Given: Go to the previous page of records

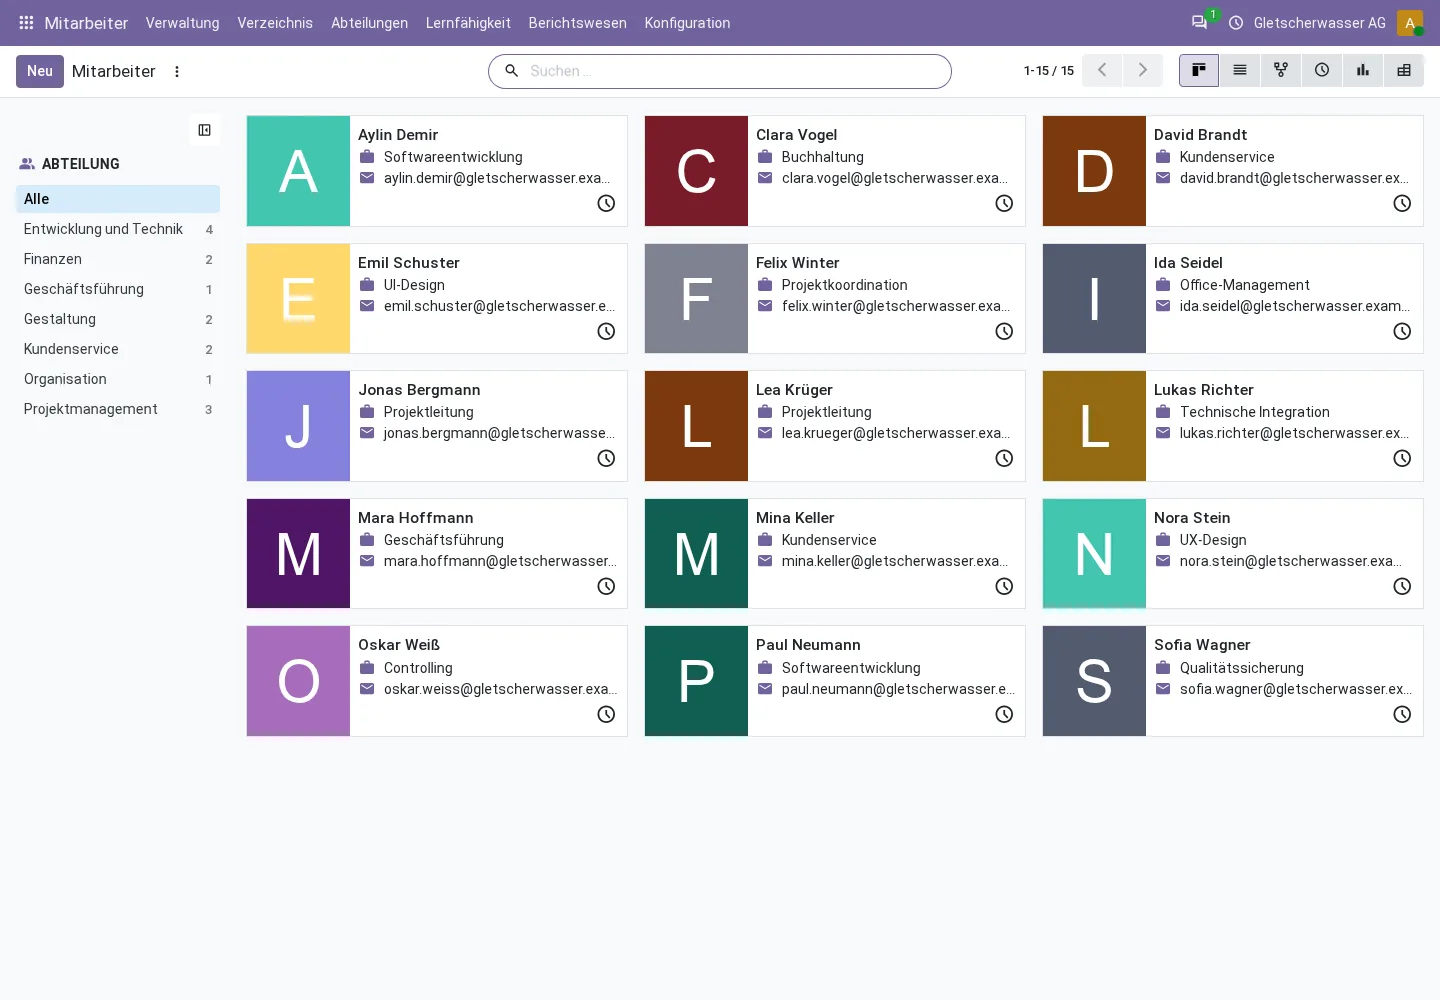Looking at the screenshot, I should 1102,70.
